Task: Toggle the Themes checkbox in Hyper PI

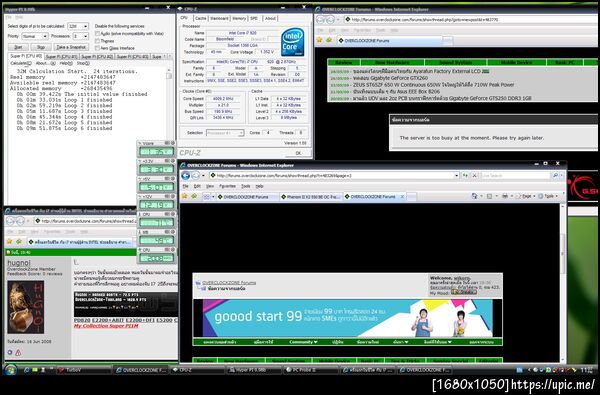Action: (97, 41)
